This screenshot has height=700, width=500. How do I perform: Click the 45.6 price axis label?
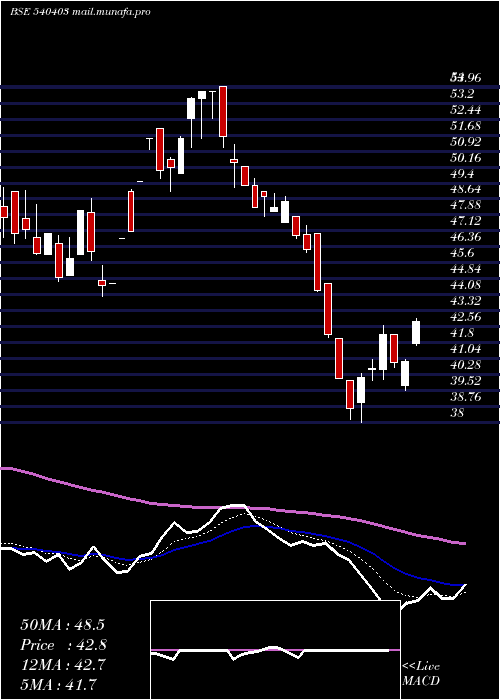(x=461, y=253)
